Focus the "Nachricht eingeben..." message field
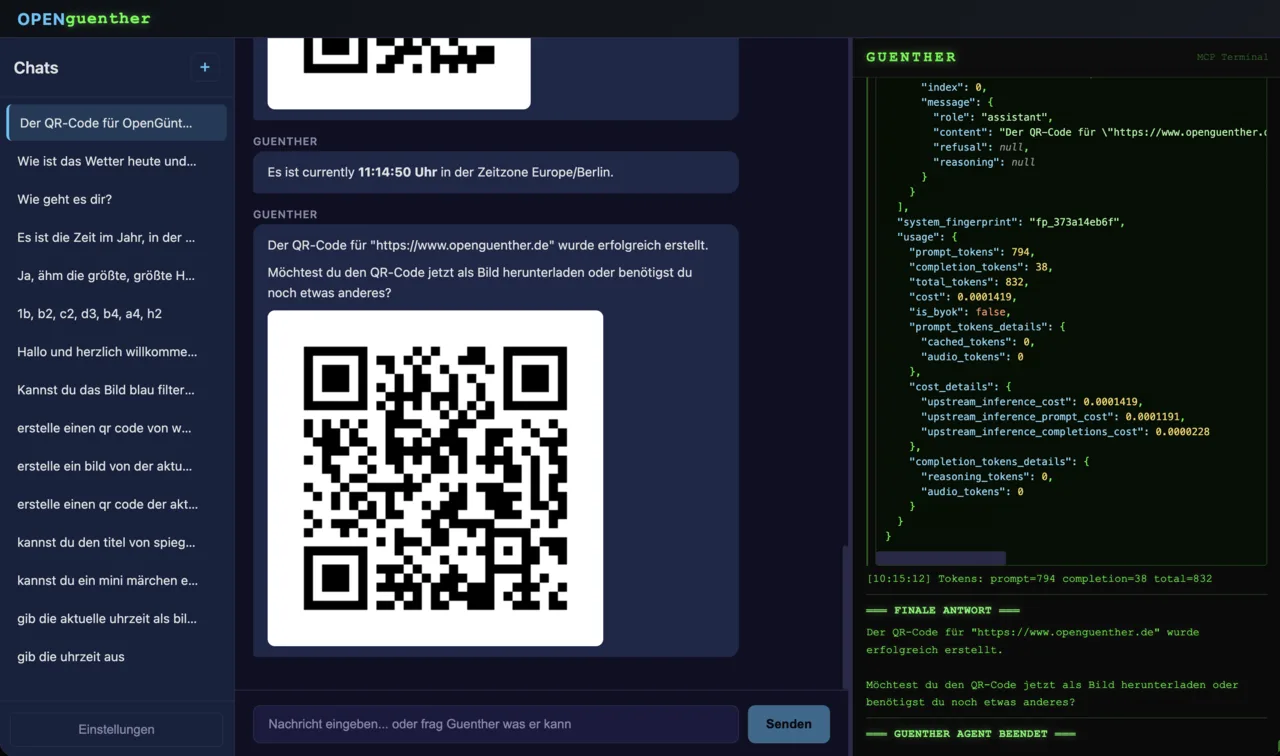 pos(496,724)
